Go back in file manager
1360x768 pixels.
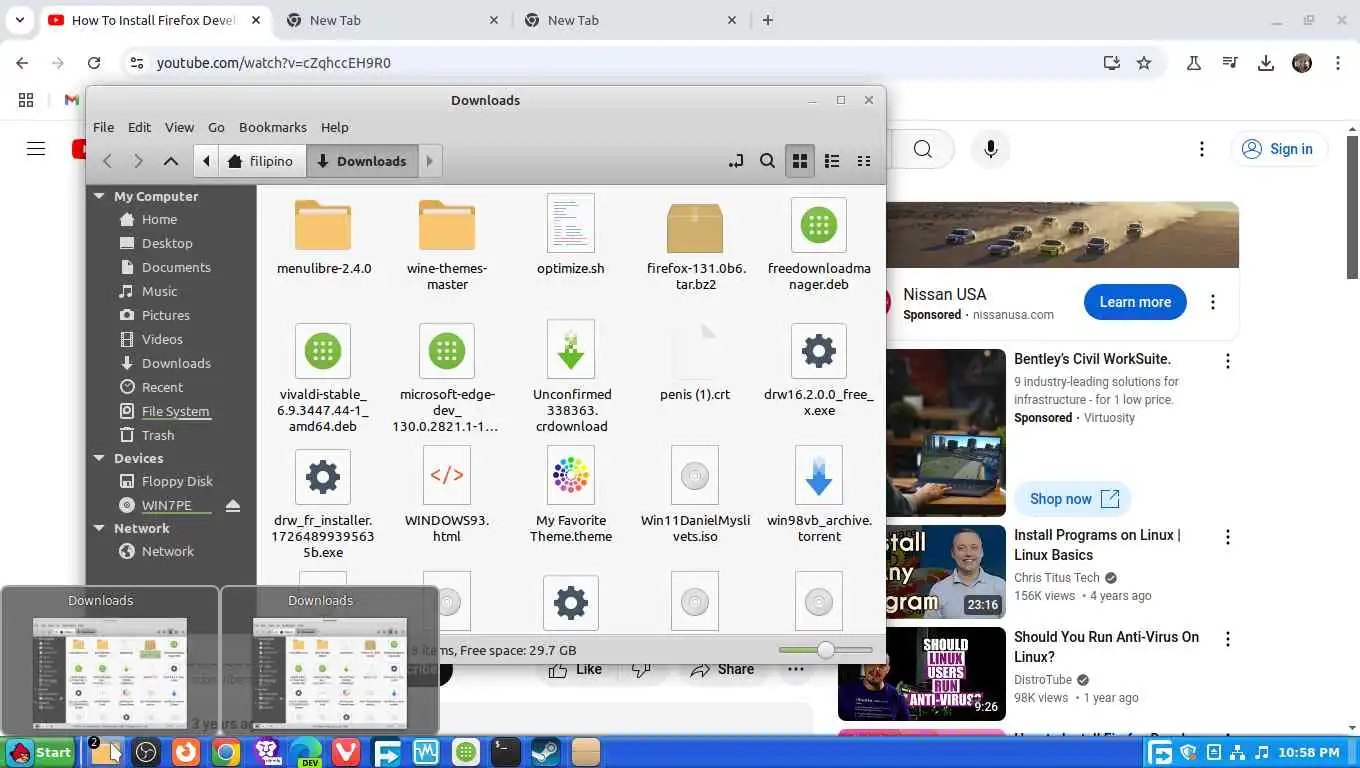tap(107, 161)
